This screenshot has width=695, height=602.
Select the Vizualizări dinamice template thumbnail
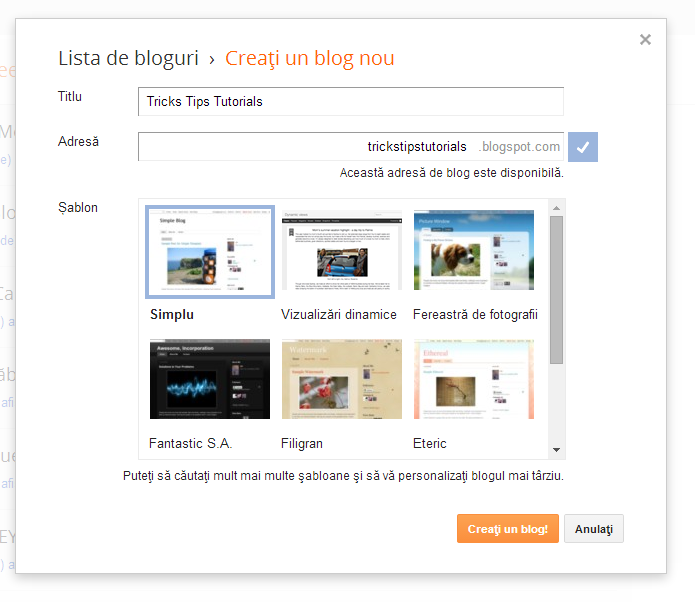[x=342, y=250]
